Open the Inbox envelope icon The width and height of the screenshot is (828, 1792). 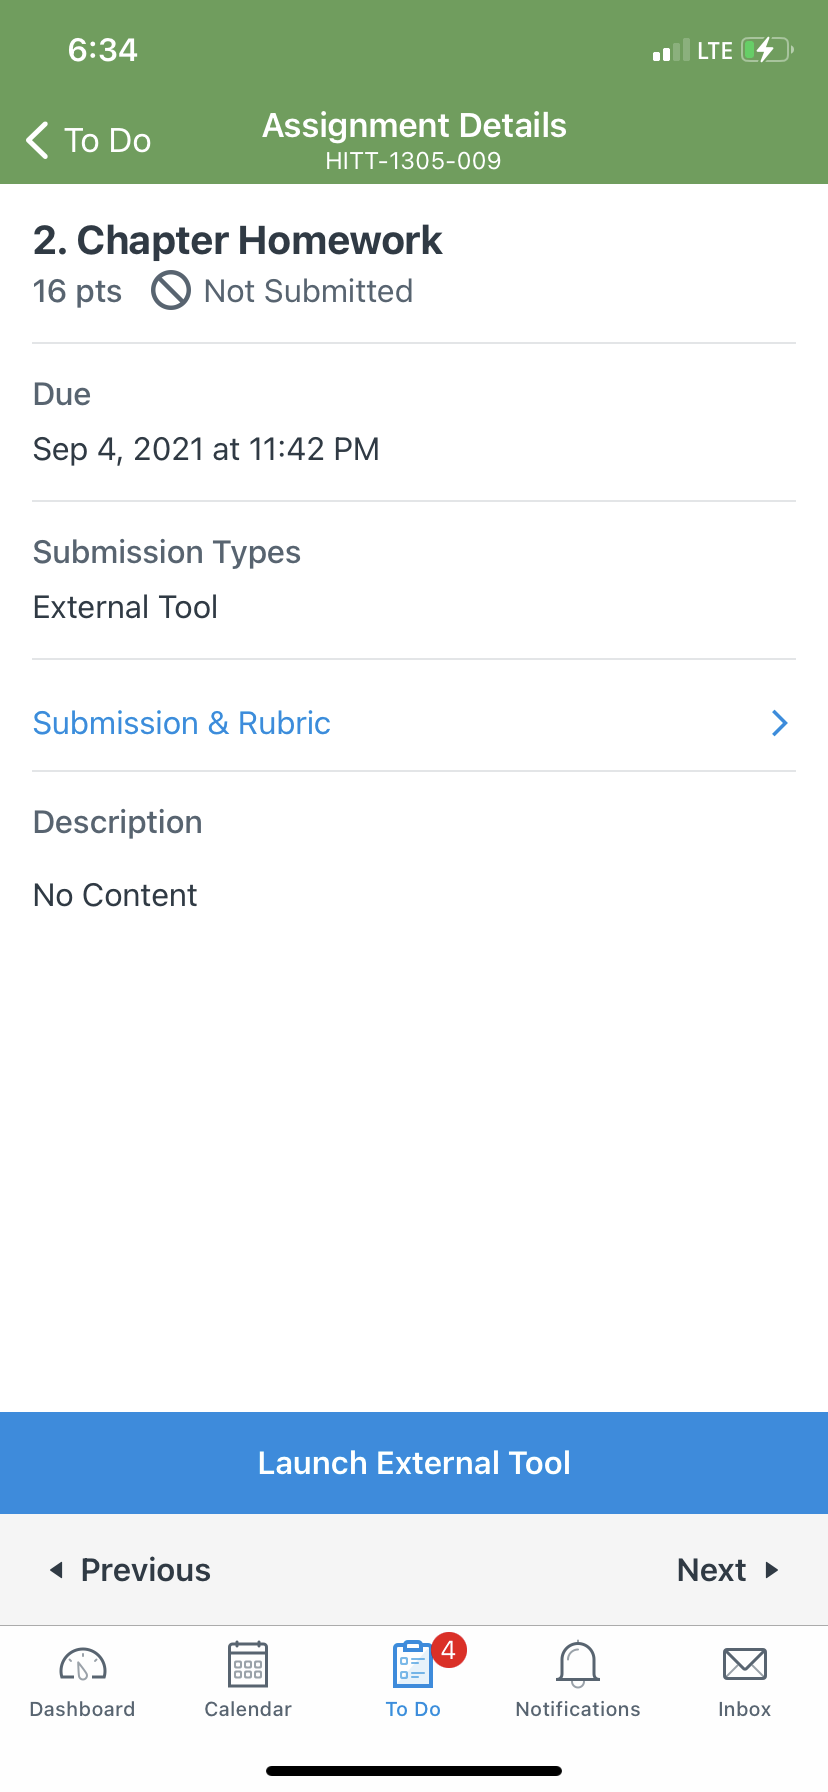745,1664
